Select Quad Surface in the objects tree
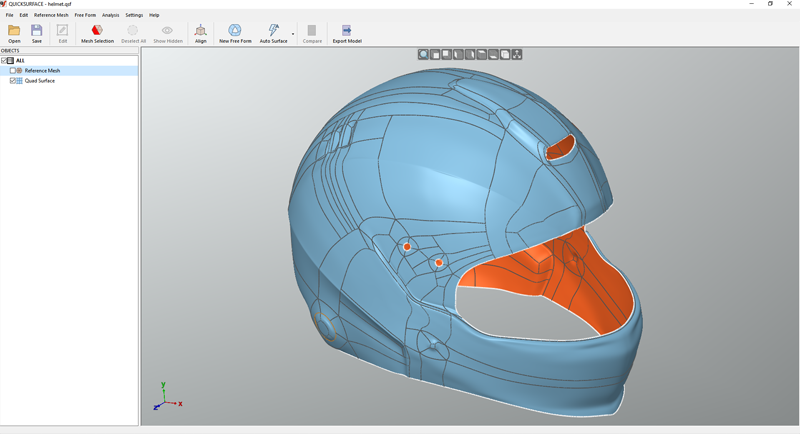 [x=40, y=81]
